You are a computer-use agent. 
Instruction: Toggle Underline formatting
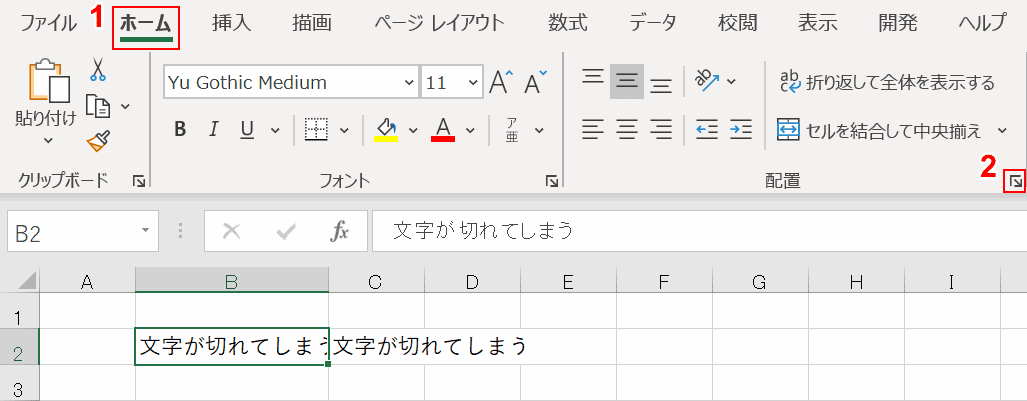247,130
